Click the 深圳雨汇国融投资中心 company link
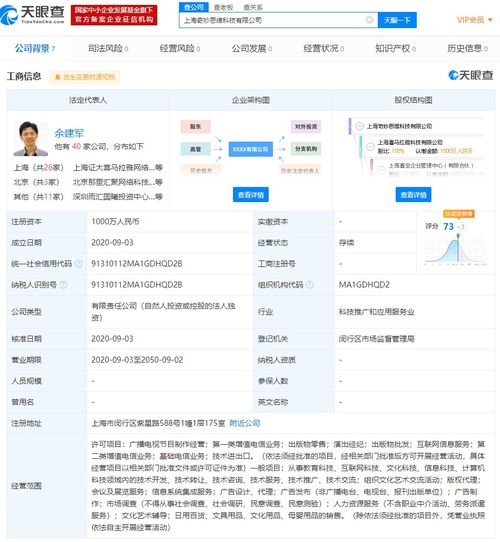This screenshot has height=542, width=500. tap(118, 197)
